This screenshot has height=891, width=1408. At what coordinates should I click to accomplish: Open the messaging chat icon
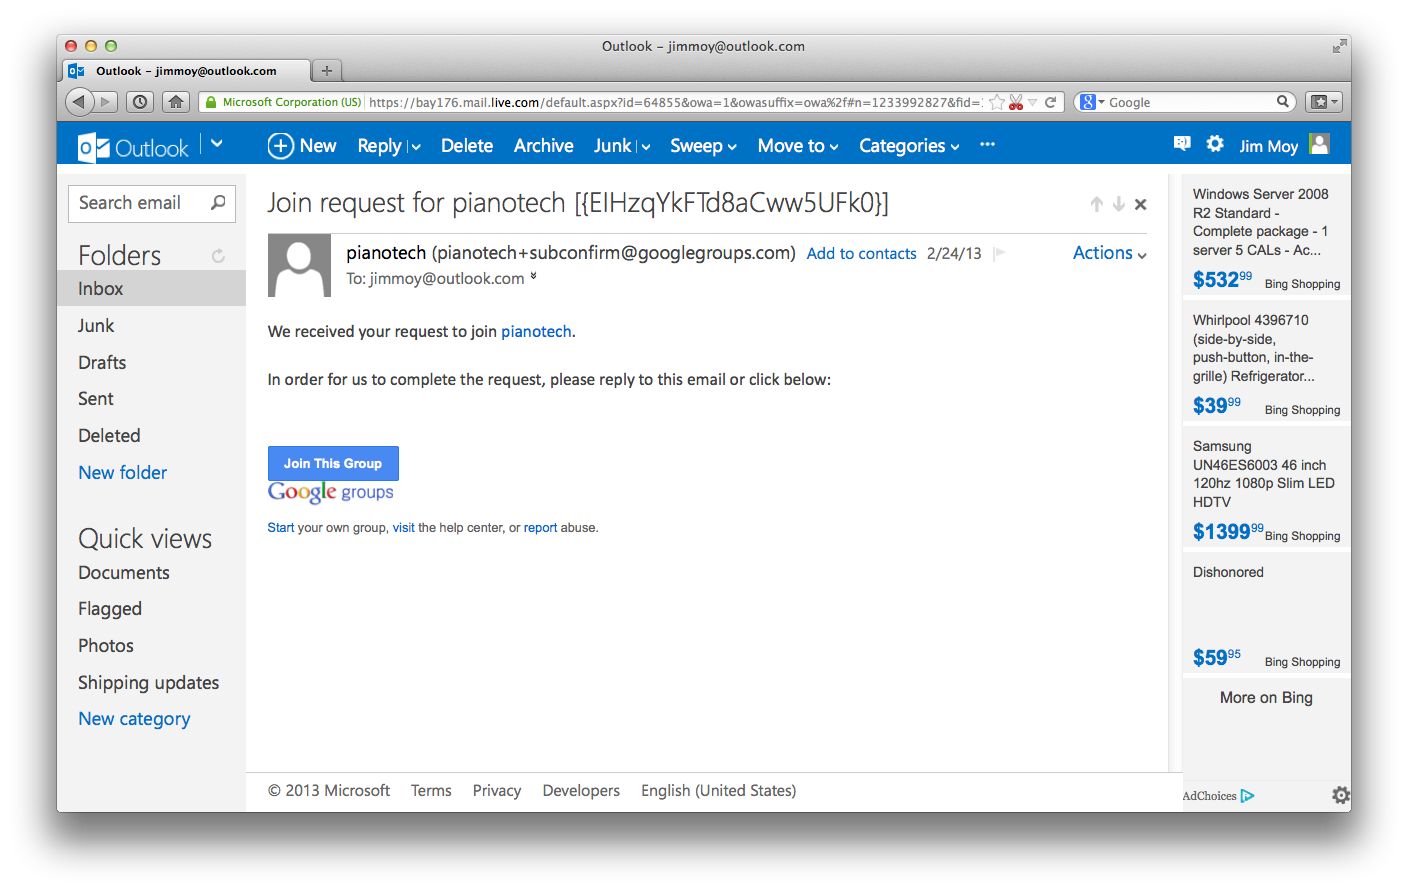pyautogui.click(x=1182, y=144)
